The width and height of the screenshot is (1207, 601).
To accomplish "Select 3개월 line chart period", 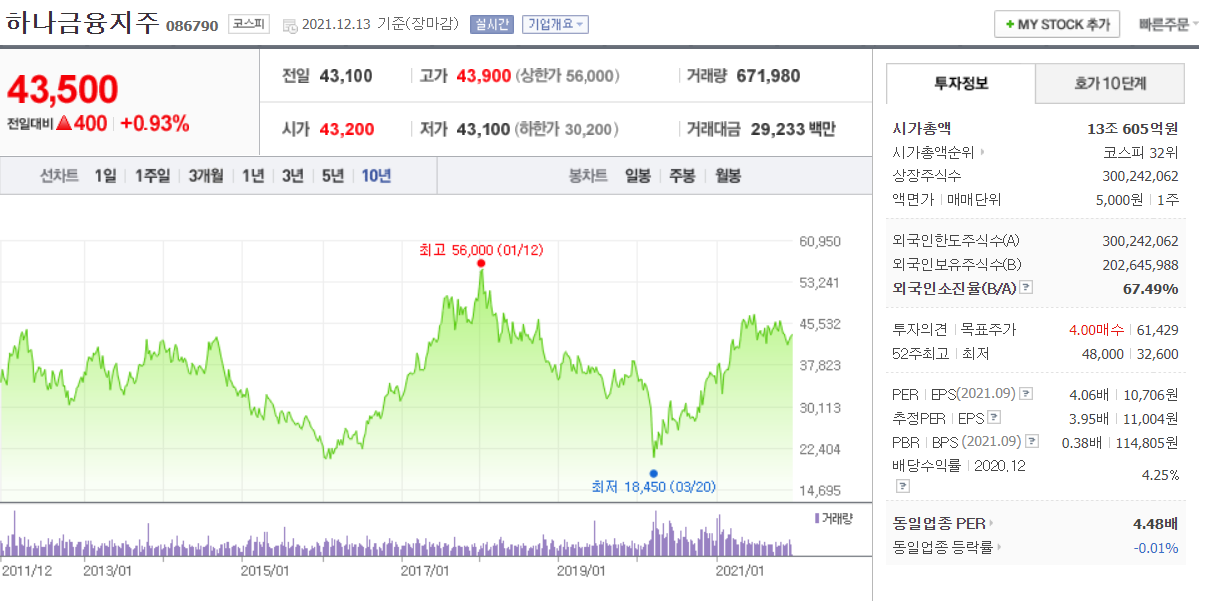I will coord(206,176).
